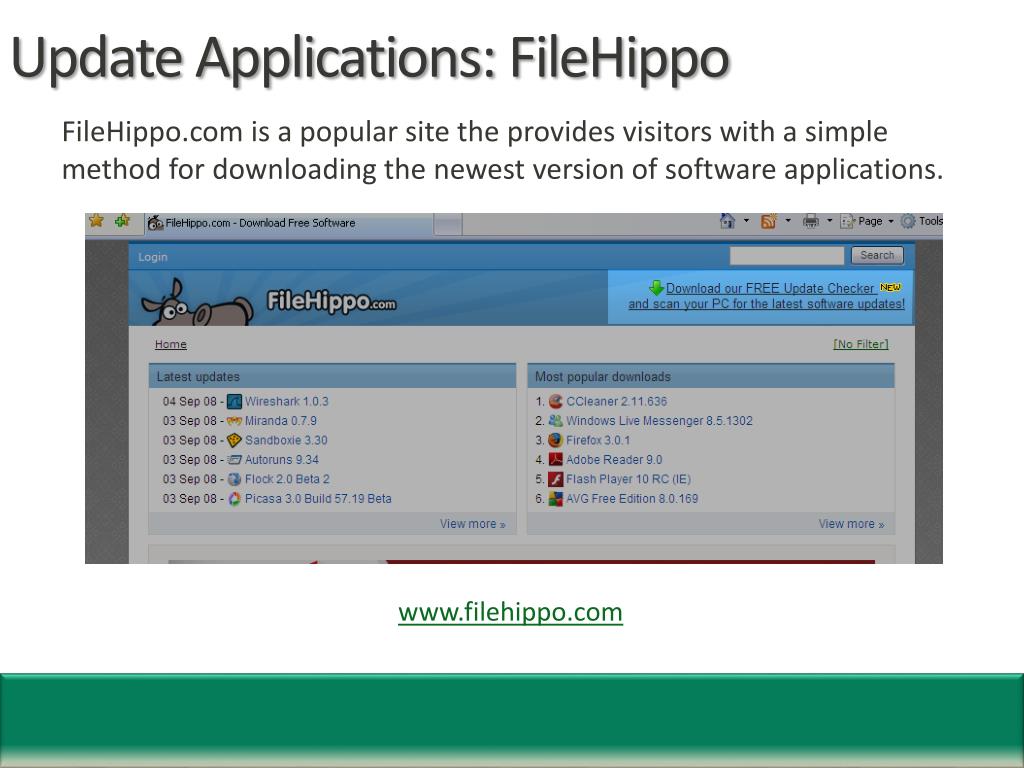This screenshot has height=768, width=1024.
Task: Click the RSS feeds icon
Action: [769, 221]
